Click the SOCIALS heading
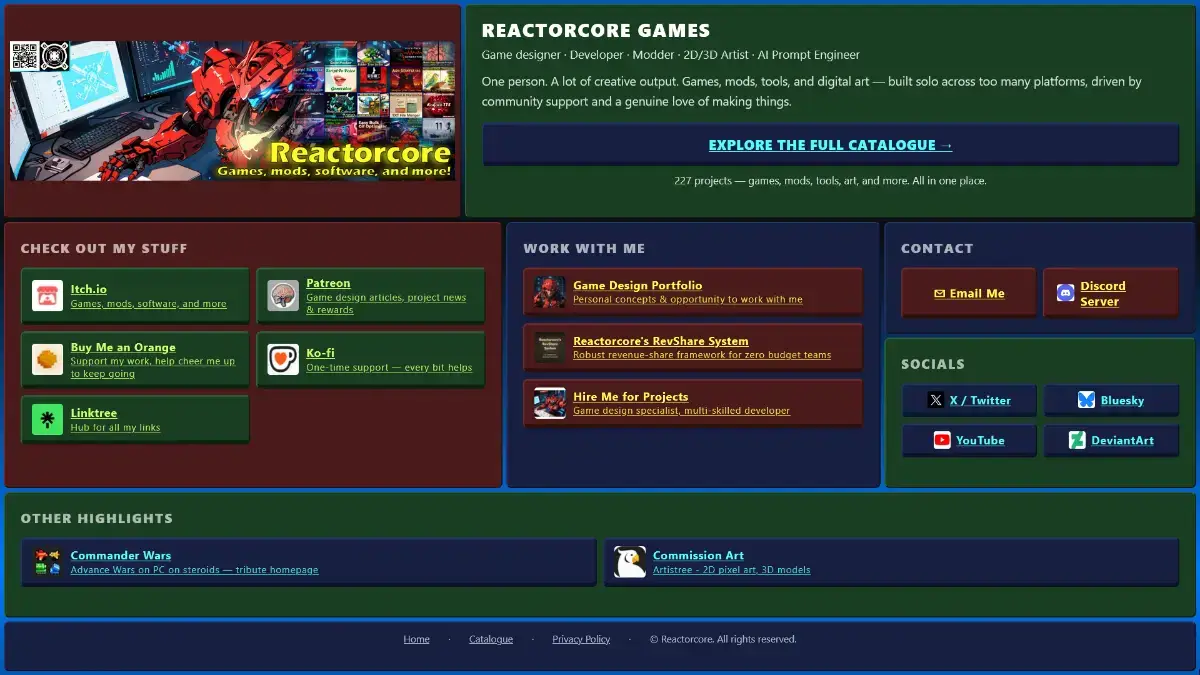1200x675 pixels. click(933, 365)
